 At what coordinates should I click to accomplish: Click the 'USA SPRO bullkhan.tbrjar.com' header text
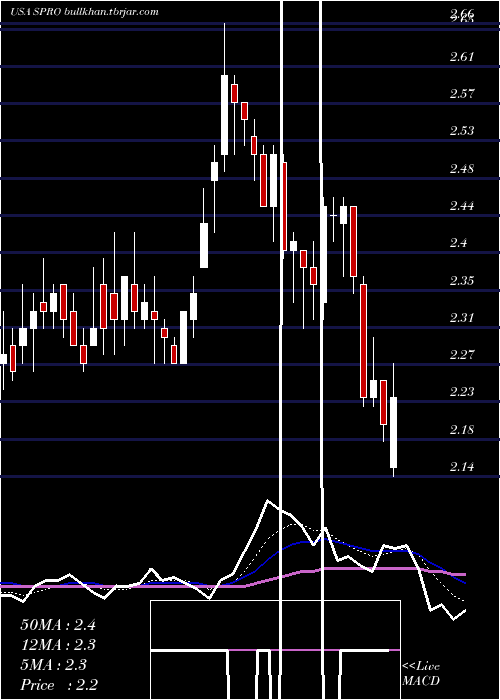(x=84, y=12)
